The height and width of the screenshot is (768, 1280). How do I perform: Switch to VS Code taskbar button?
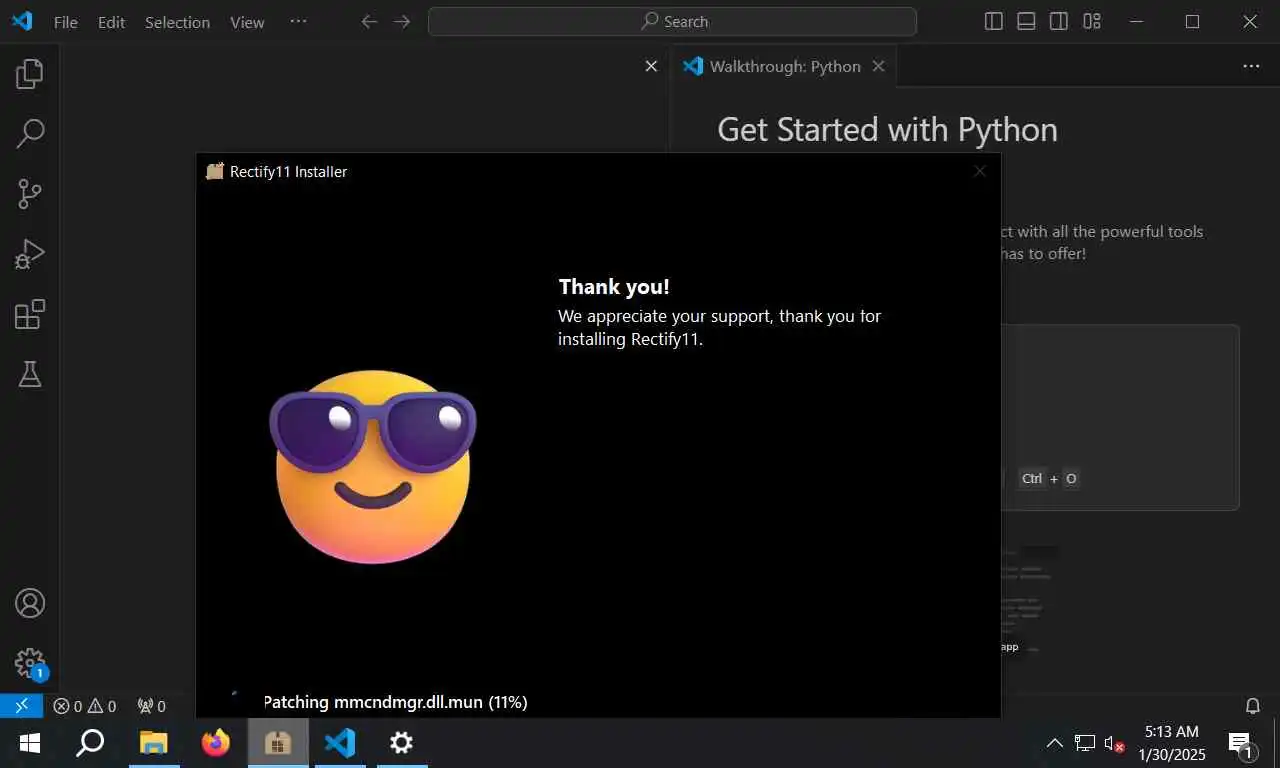tap(340, 743)
